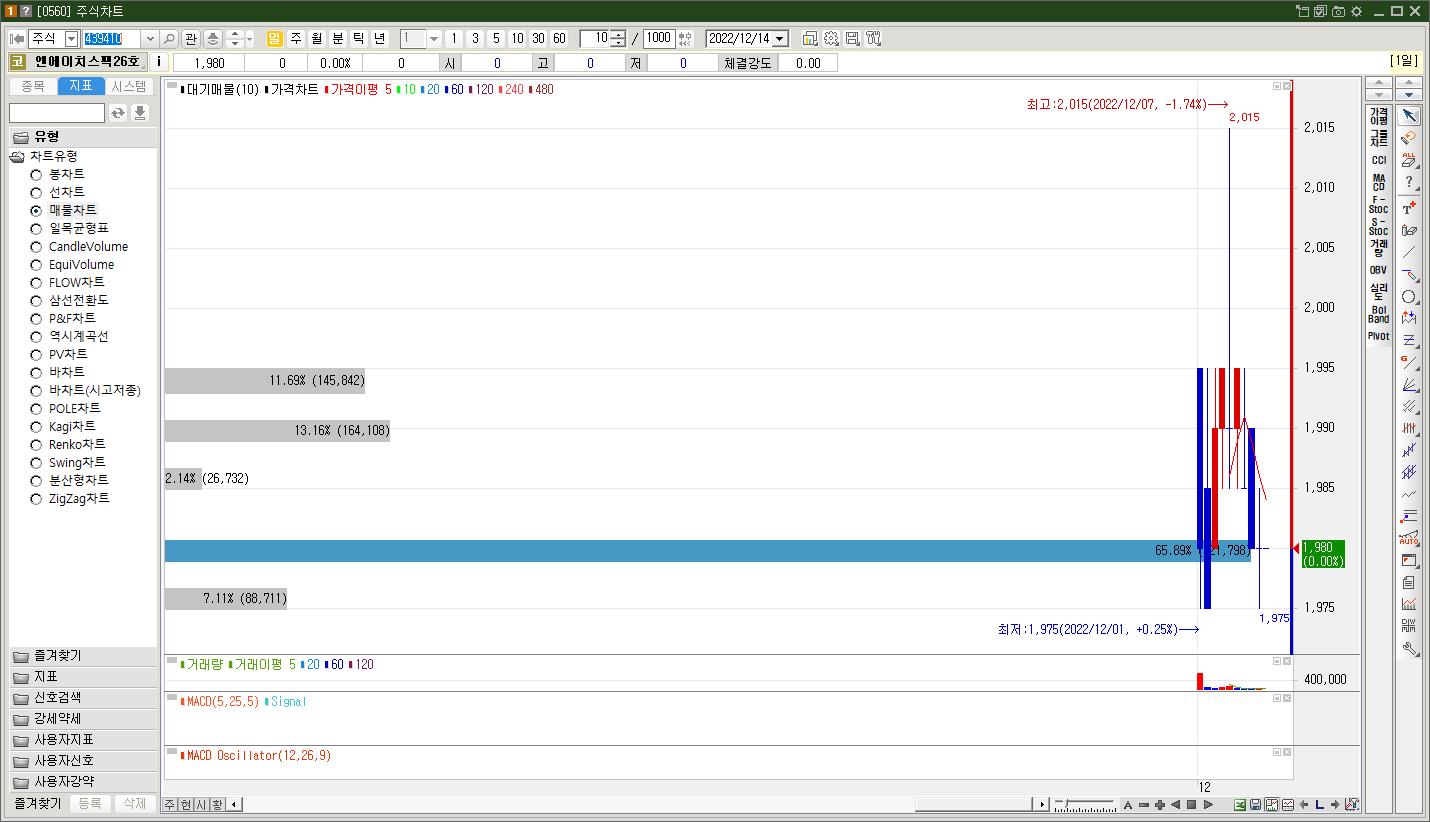Expand the 지표 section in left panel
Screen dimensions: 1430x822
click(x=83, y=677)
